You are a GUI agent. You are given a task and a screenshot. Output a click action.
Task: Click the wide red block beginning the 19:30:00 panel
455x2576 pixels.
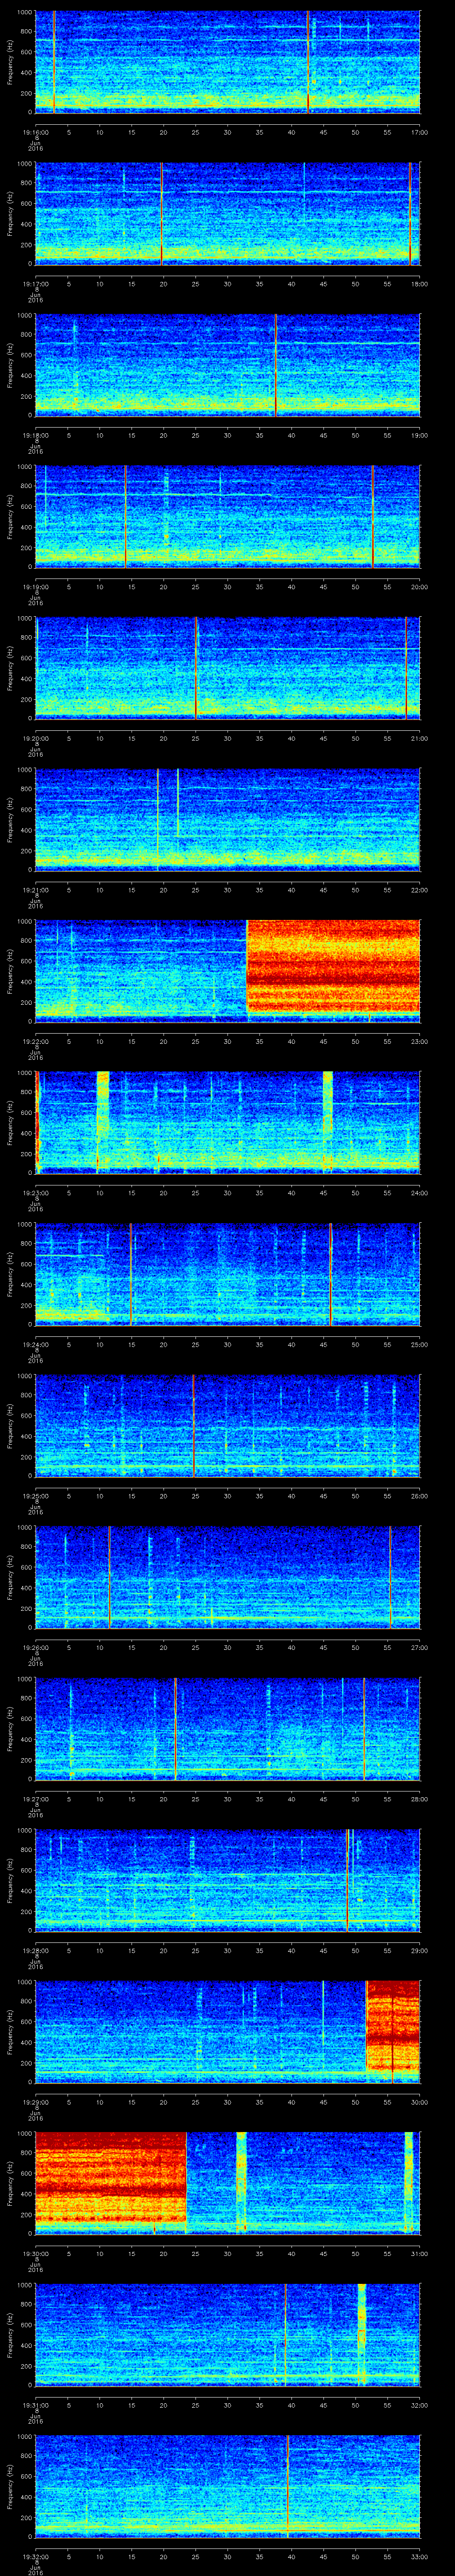[x=111, y=2178]
